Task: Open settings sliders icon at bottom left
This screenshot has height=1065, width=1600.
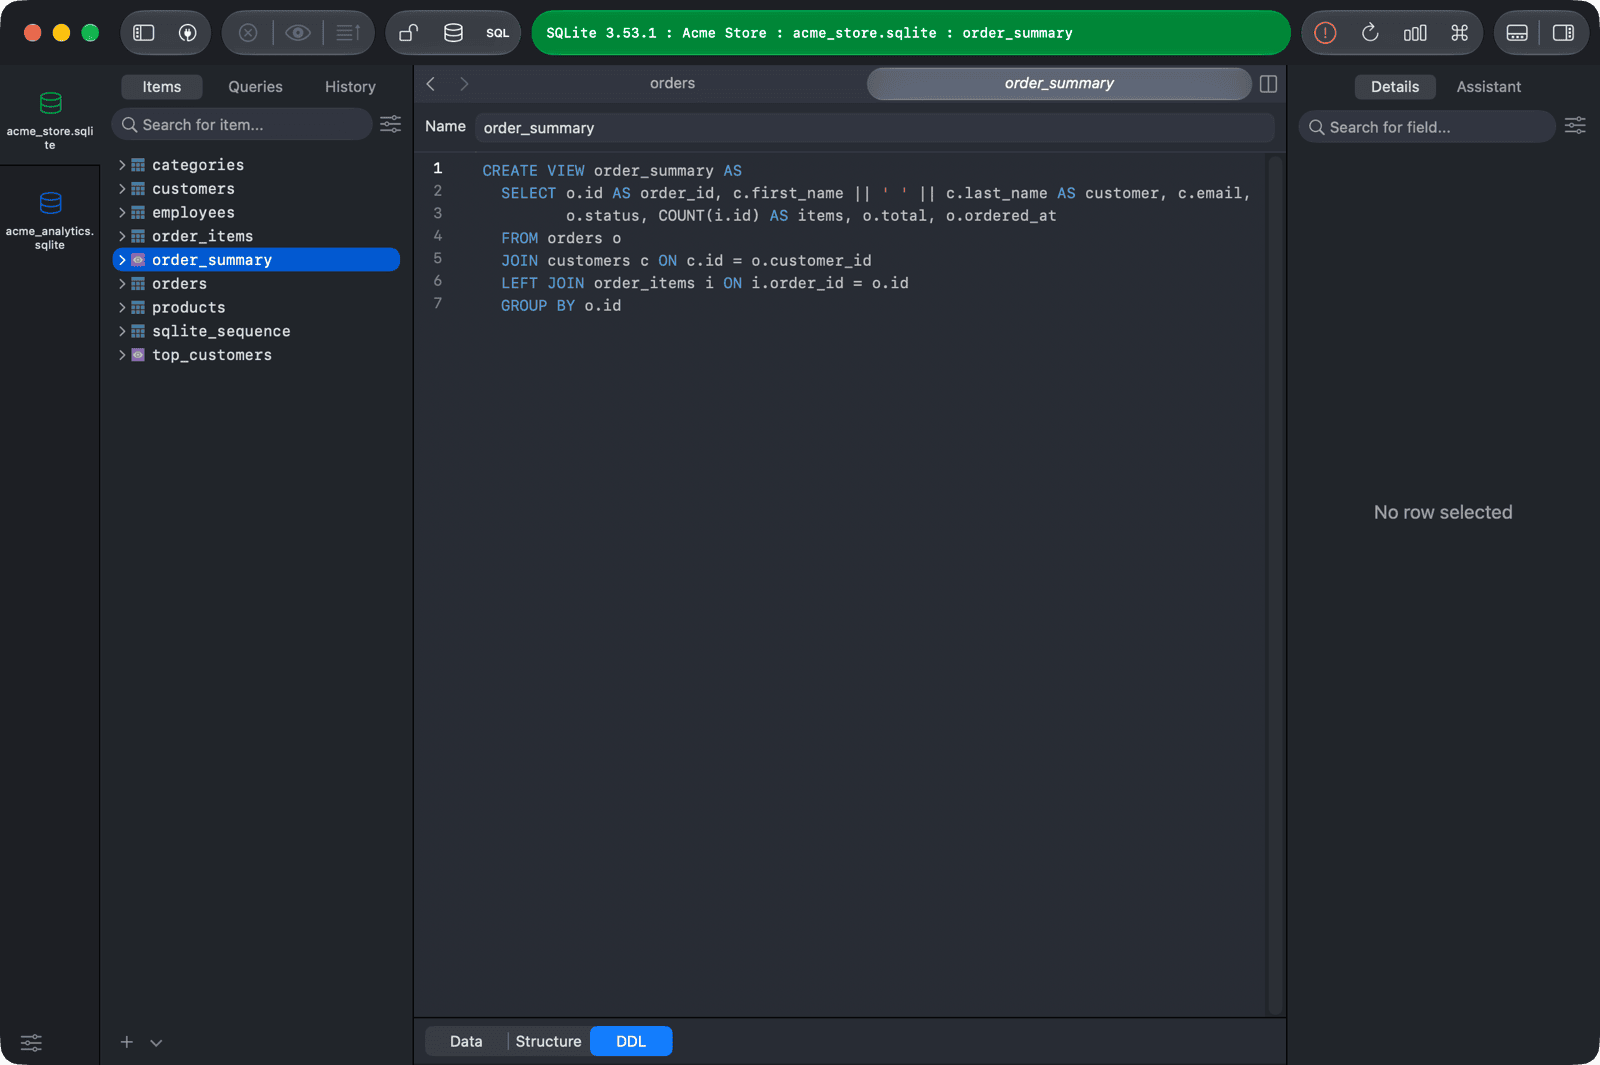Action: [x=32, y=1043]
